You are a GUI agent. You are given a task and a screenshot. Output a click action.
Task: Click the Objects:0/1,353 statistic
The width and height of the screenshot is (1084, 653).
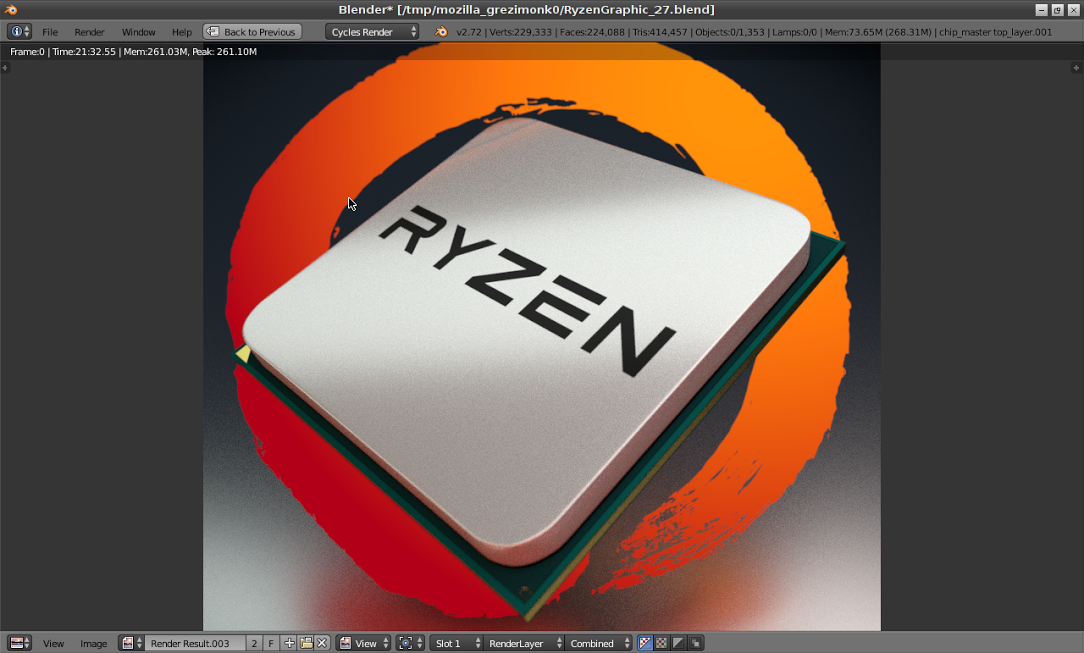click(x=730, y=32)
